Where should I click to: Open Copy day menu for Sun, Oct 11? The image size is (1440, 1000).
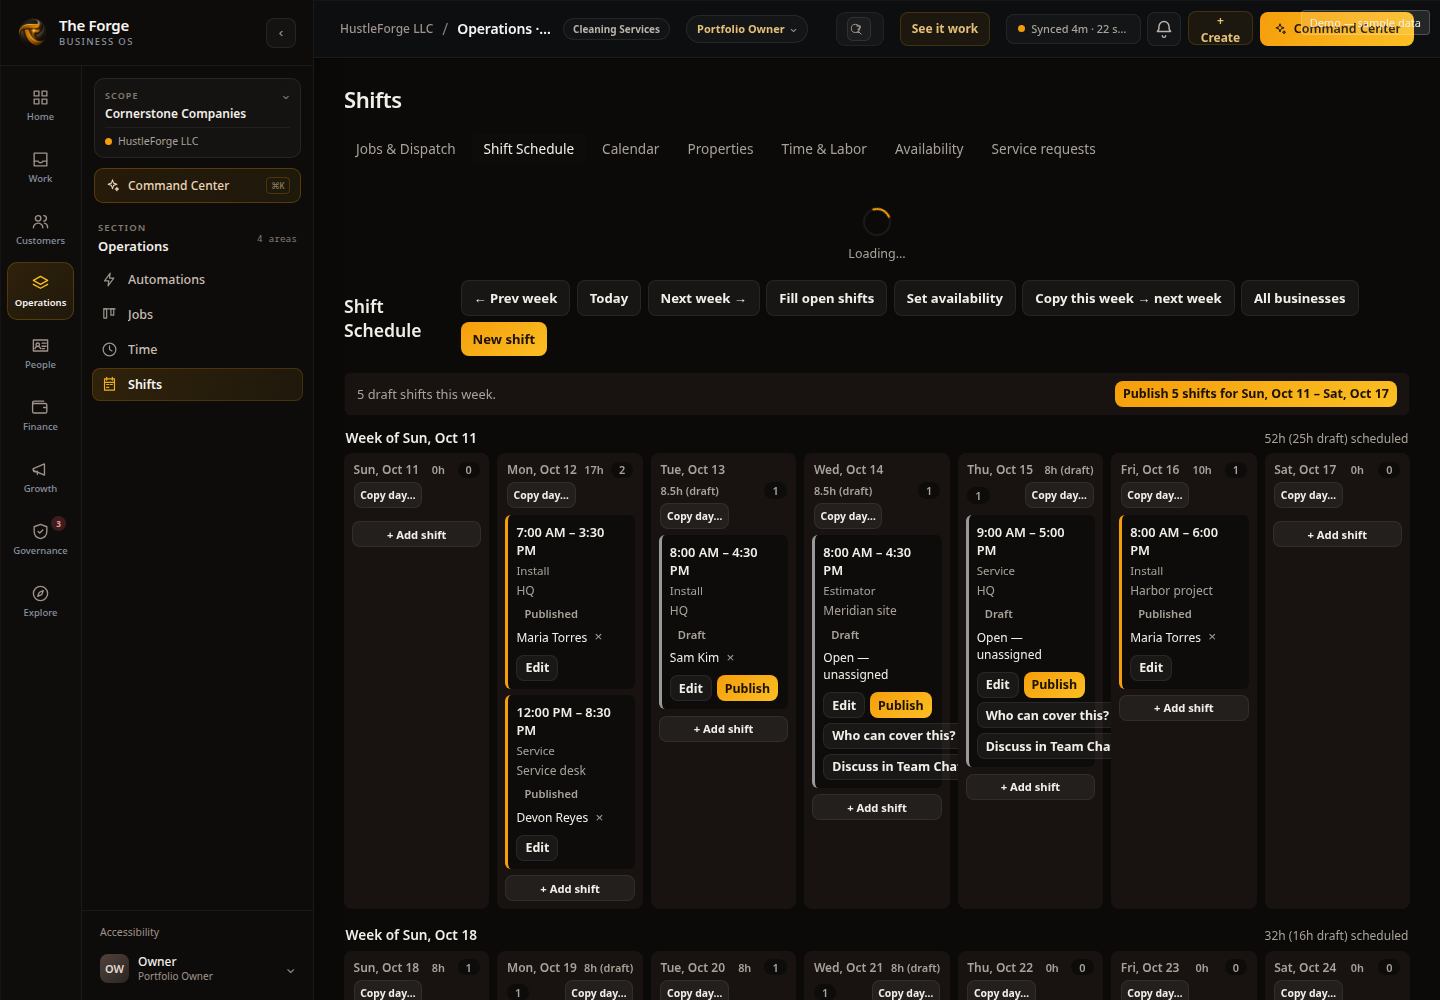point(387,496)
